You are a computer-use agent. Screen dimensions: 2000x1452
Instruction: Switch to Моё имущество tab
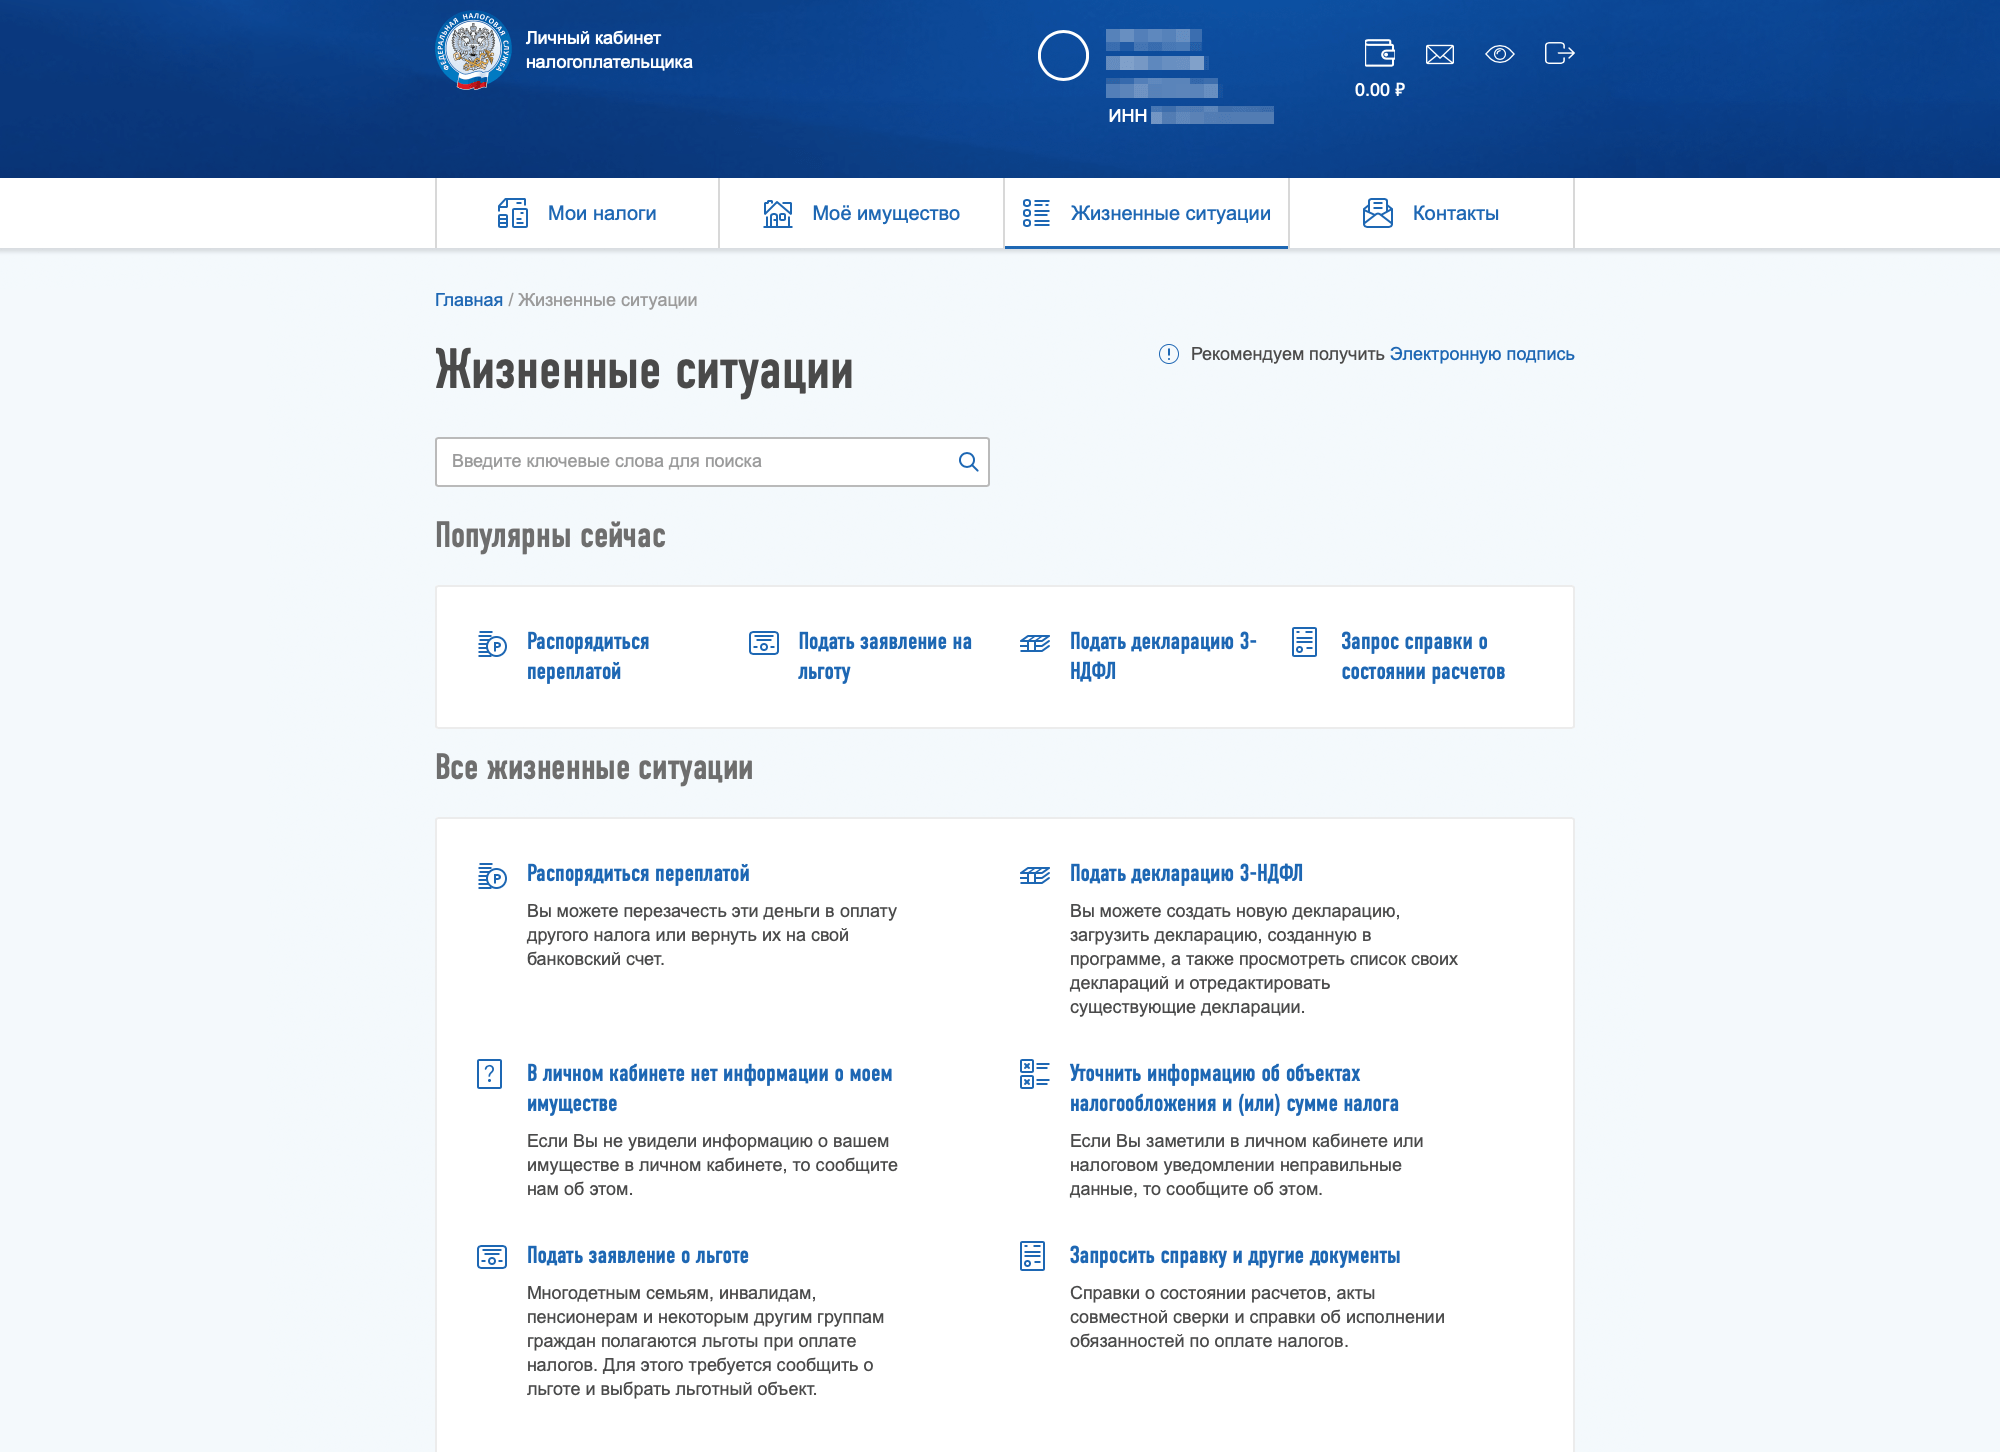coord(861,213)
